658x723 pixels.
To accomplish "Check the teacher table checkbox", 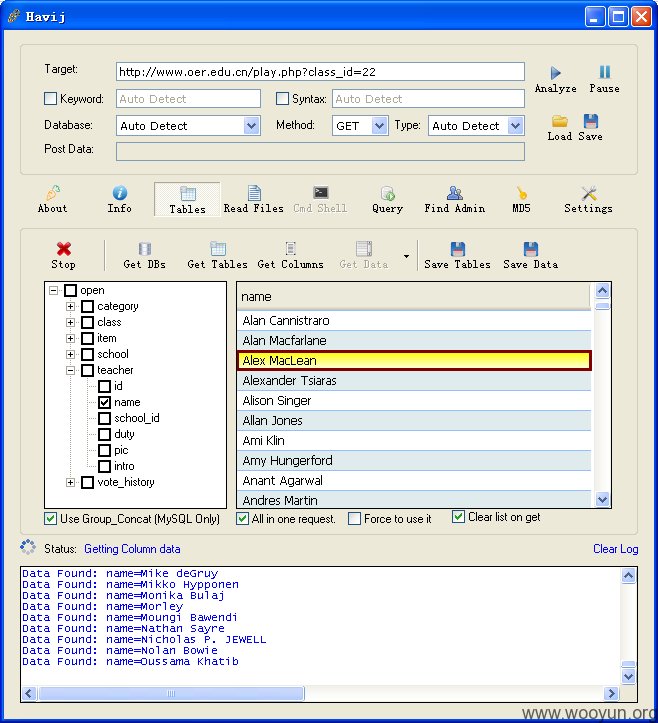I will (x=88, y=370).
